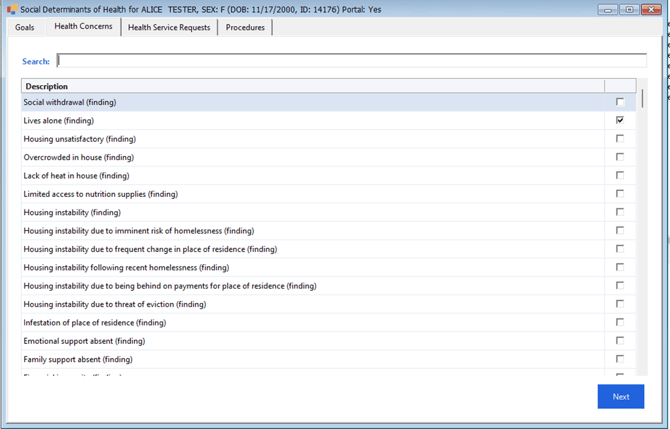Image resolution: width=670 pixels, height=429 pixels.
Task: Check the Lack of heat in house box
Action: tap(620, 175)
